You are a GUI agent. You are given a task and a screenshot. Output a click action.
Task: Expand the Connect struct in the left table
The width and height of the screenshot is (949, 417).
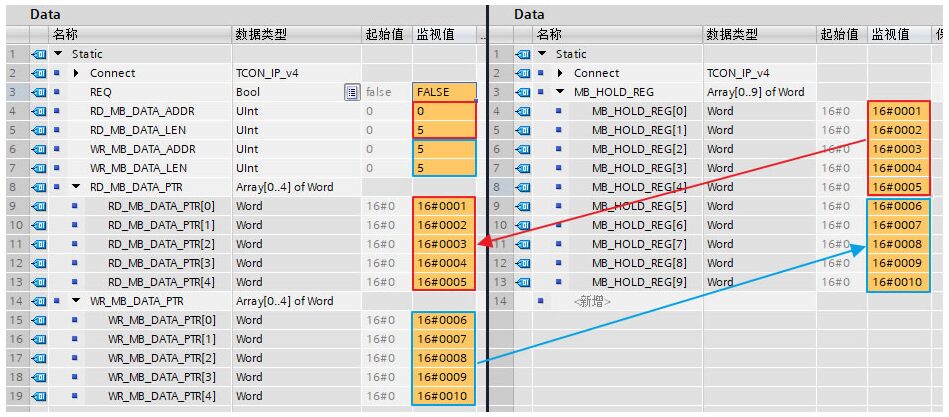(76, 73)
